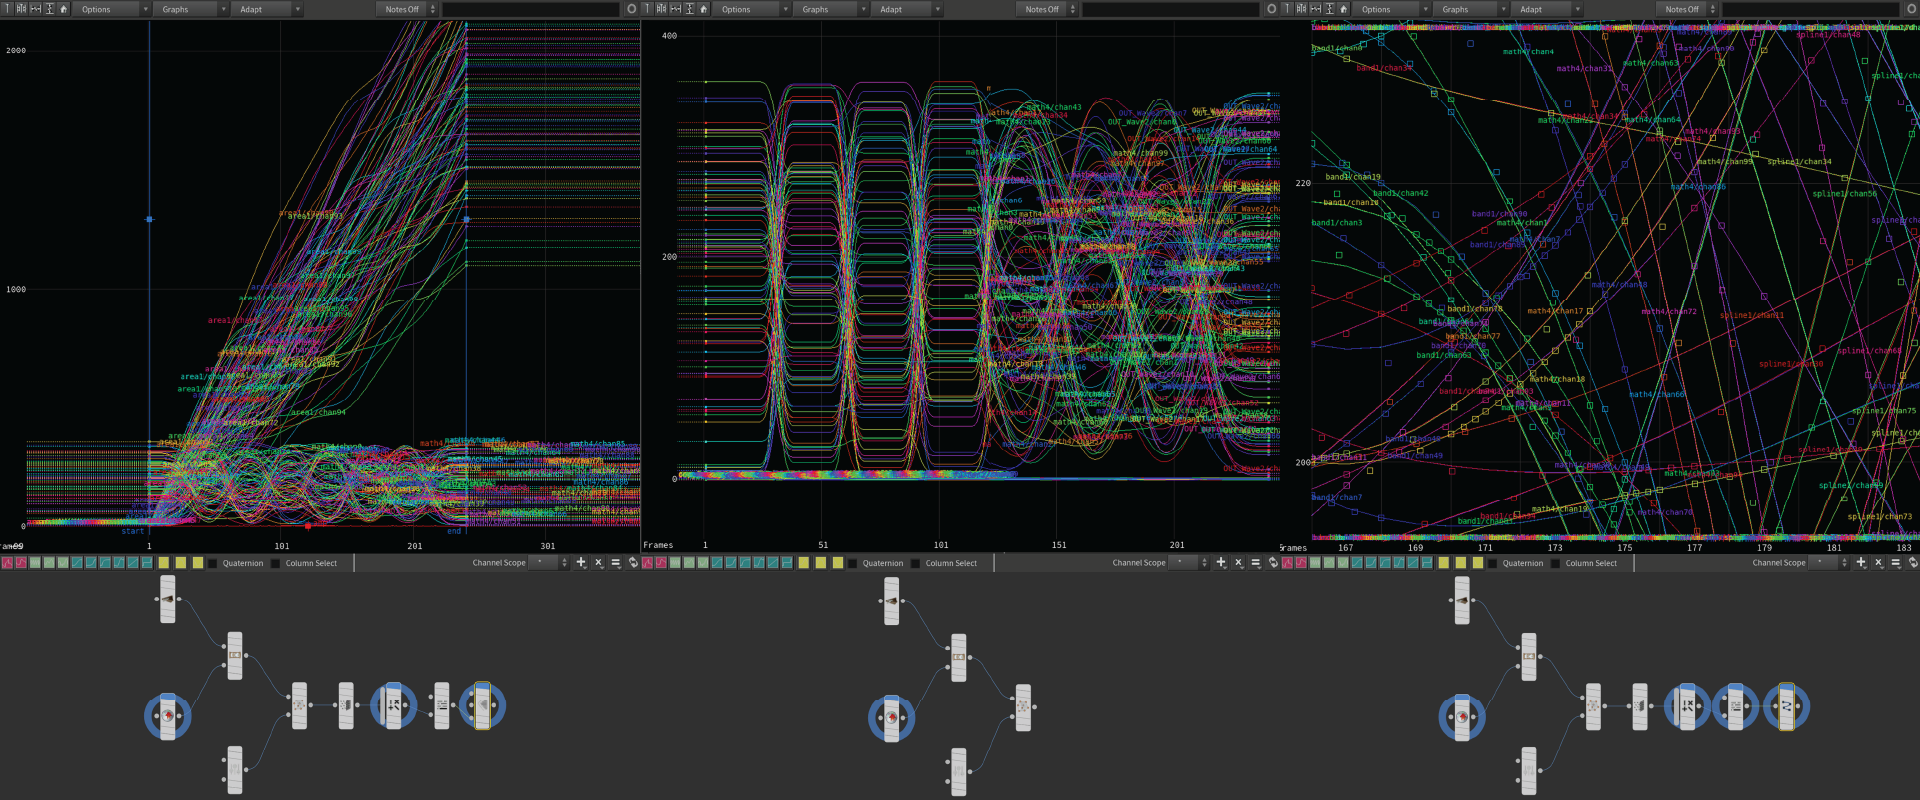Select the top node in the middle network
Viewport: 1920px width, 800px height.
(891, 601)
